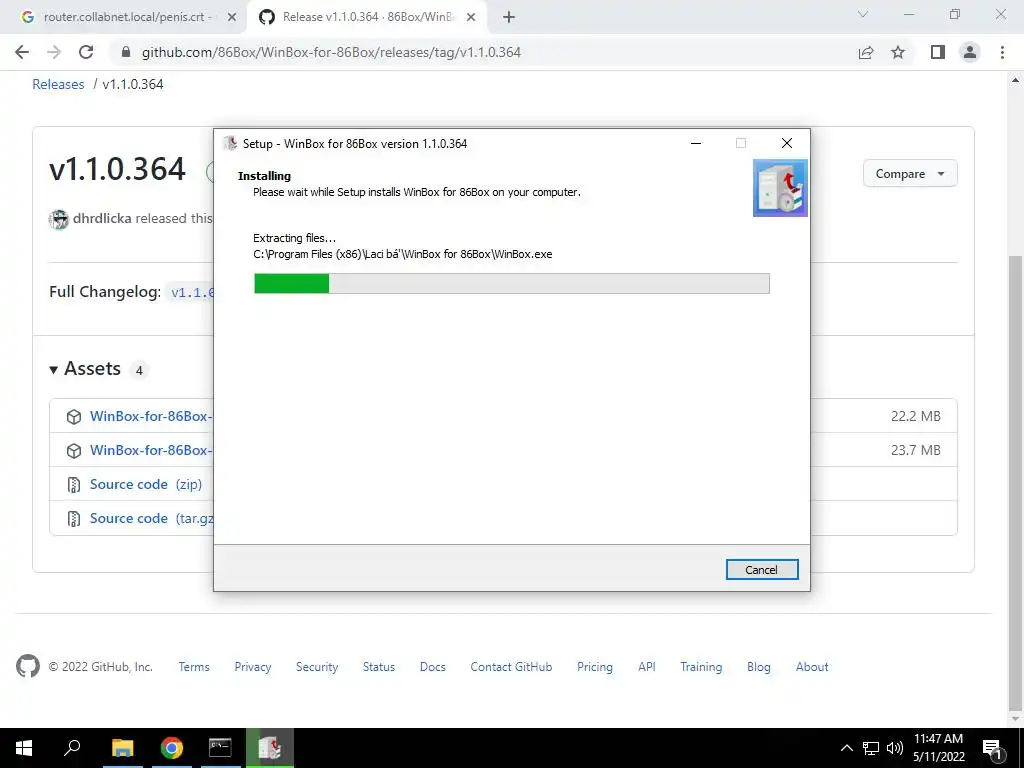Click the zip file icon for Source code
The height and width of the screenshot is (768, 1024).
pos(74,485)
